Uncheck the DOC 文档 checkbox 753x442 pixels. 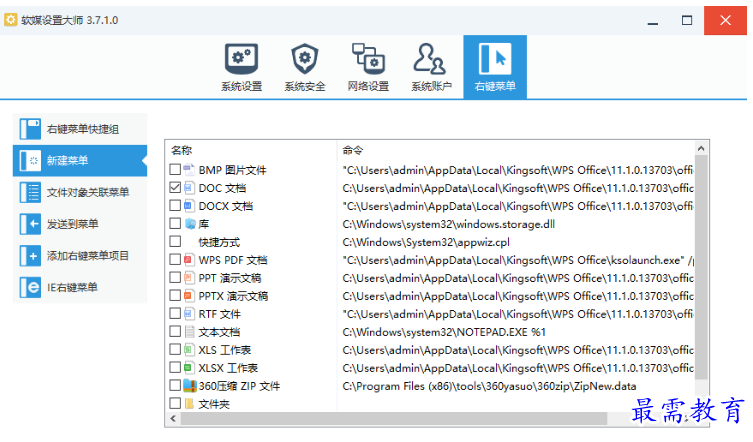pyautogui.click(x=175, y=187)
